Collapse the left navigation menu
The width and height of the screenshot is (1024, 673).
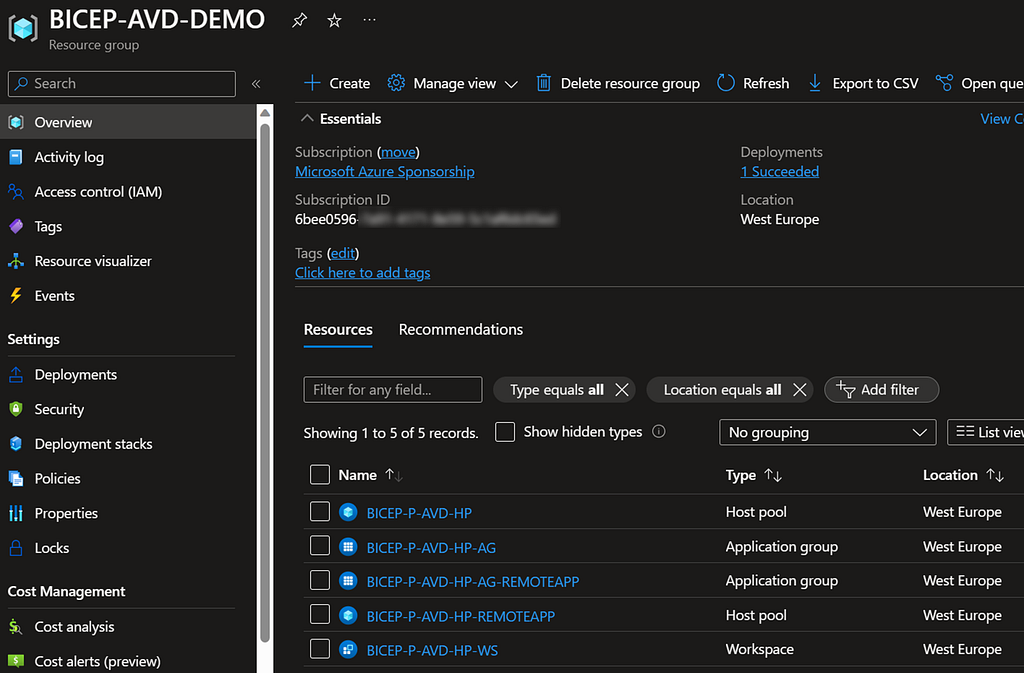[256, 84]
